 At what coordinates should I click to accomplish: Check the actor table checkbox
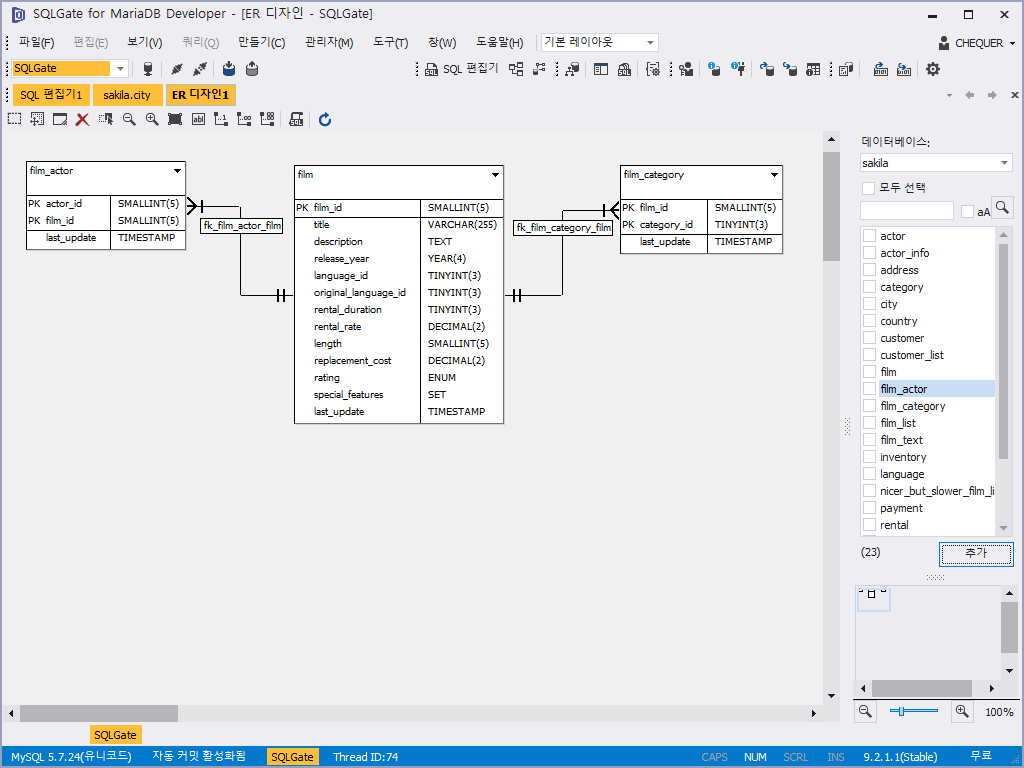click(x=869, y=236)
